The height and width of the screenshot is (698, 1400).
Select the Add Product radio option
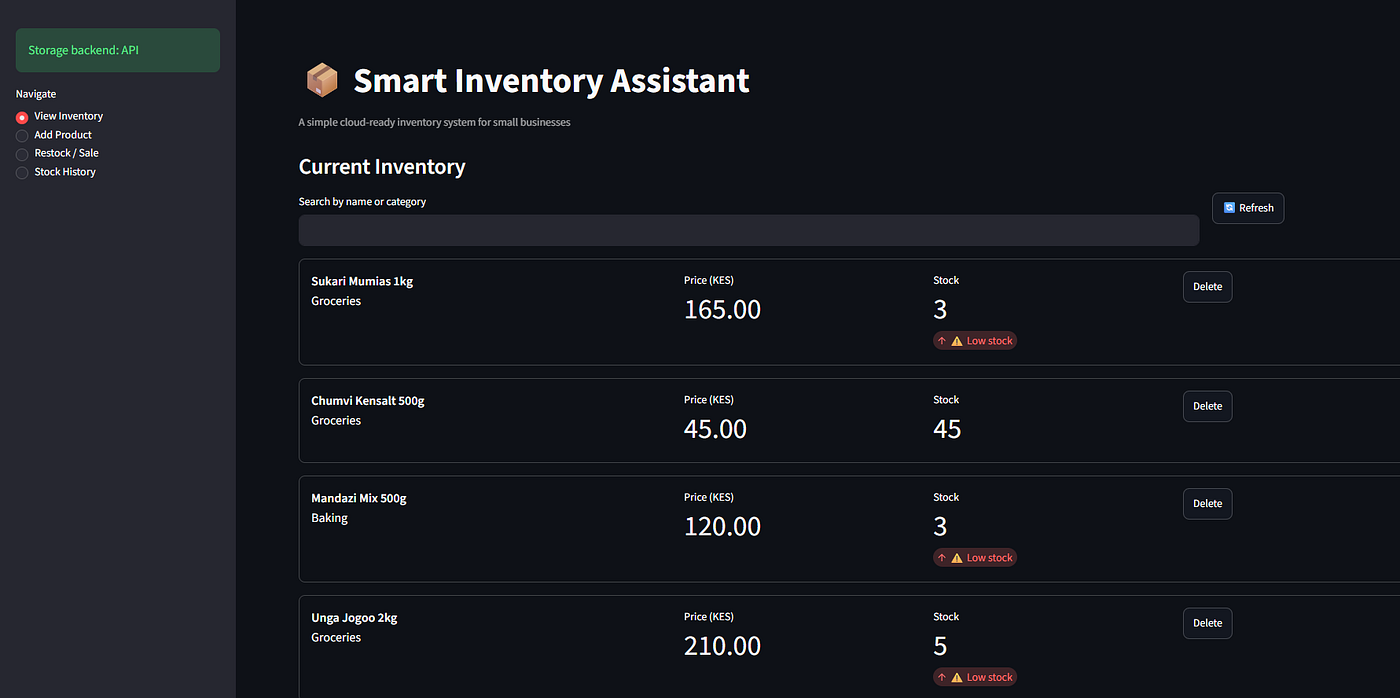tap(22, 135)
